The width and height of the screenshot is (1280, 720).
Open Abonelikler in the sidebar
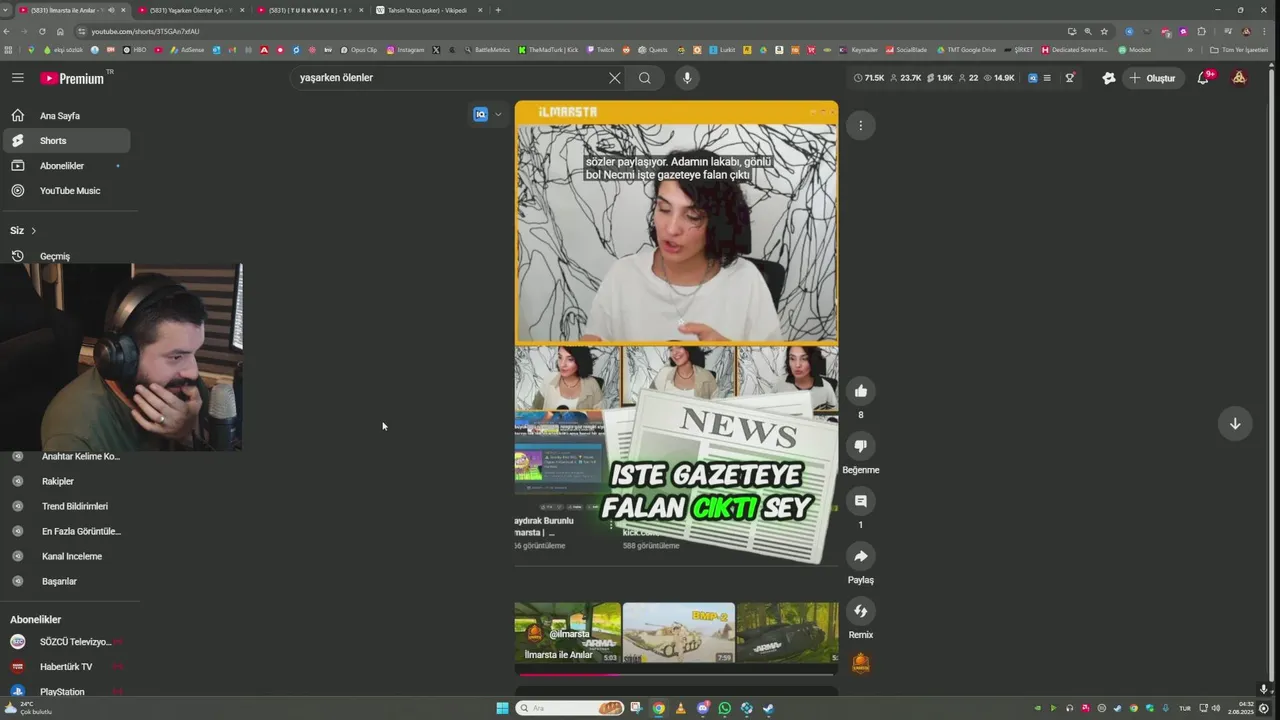(x=66, y=166)
